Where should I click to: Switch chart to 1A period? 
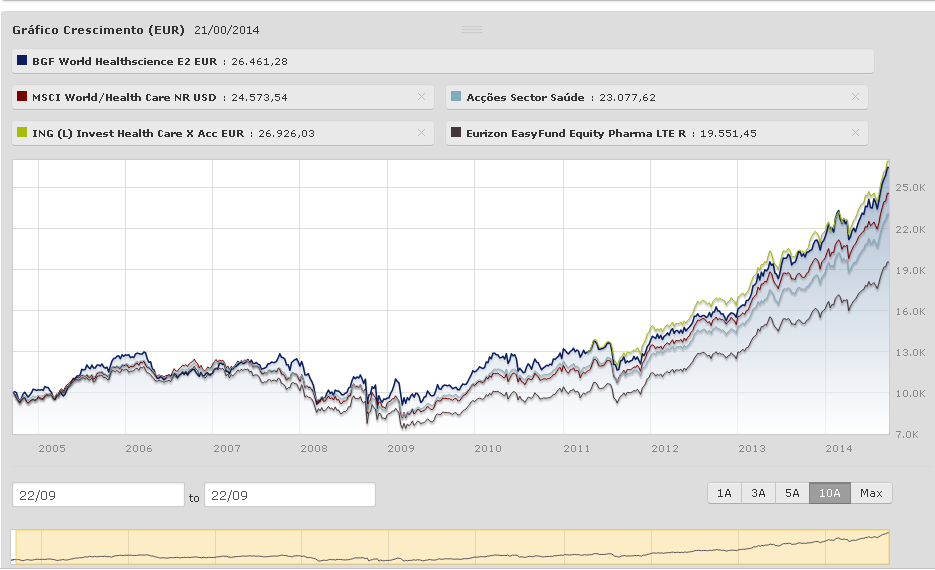pyautogui.click(x=724, y=493)
